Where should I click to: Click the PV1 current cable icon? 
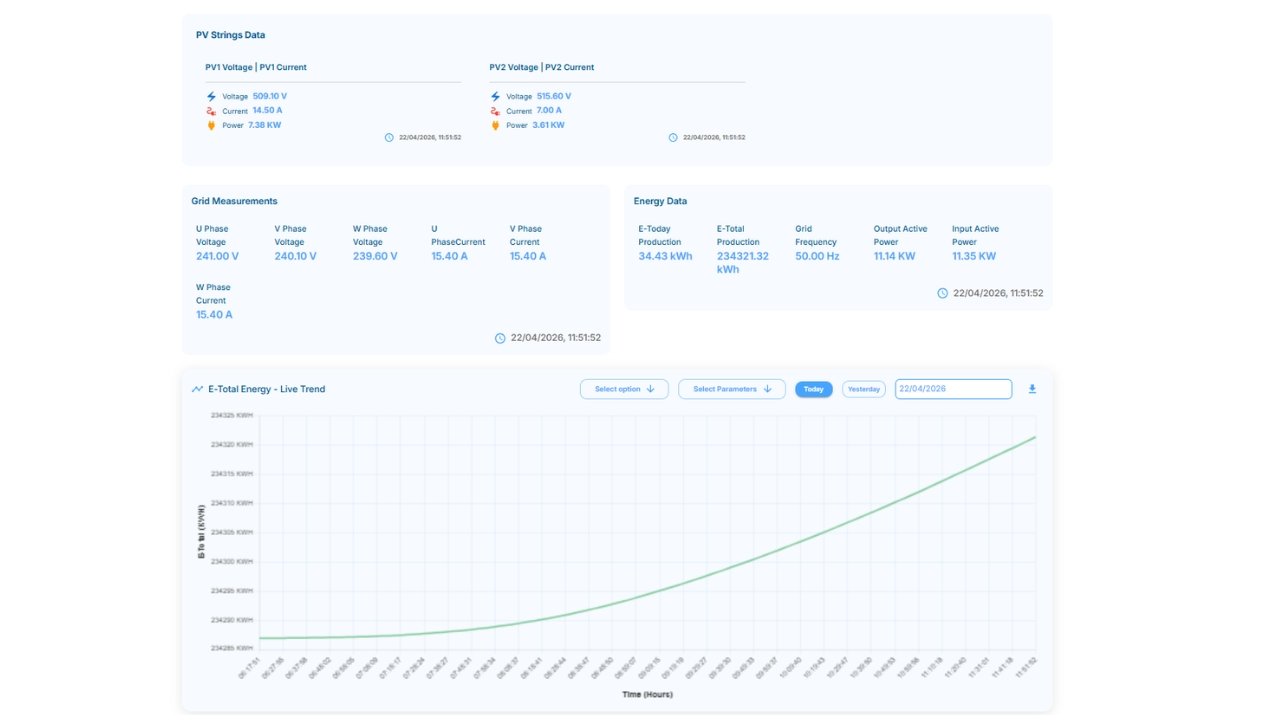(x=211, y=111)
